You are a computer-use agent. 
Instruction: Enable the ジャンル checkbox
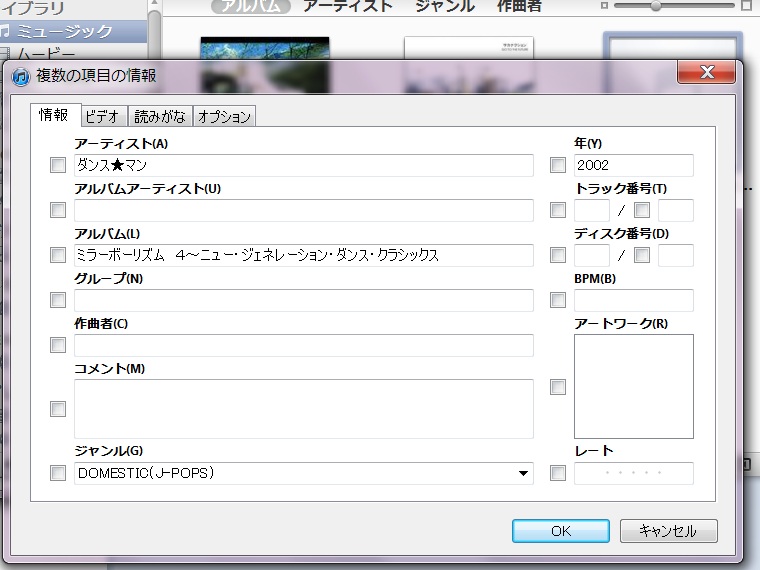pos(58,473)
